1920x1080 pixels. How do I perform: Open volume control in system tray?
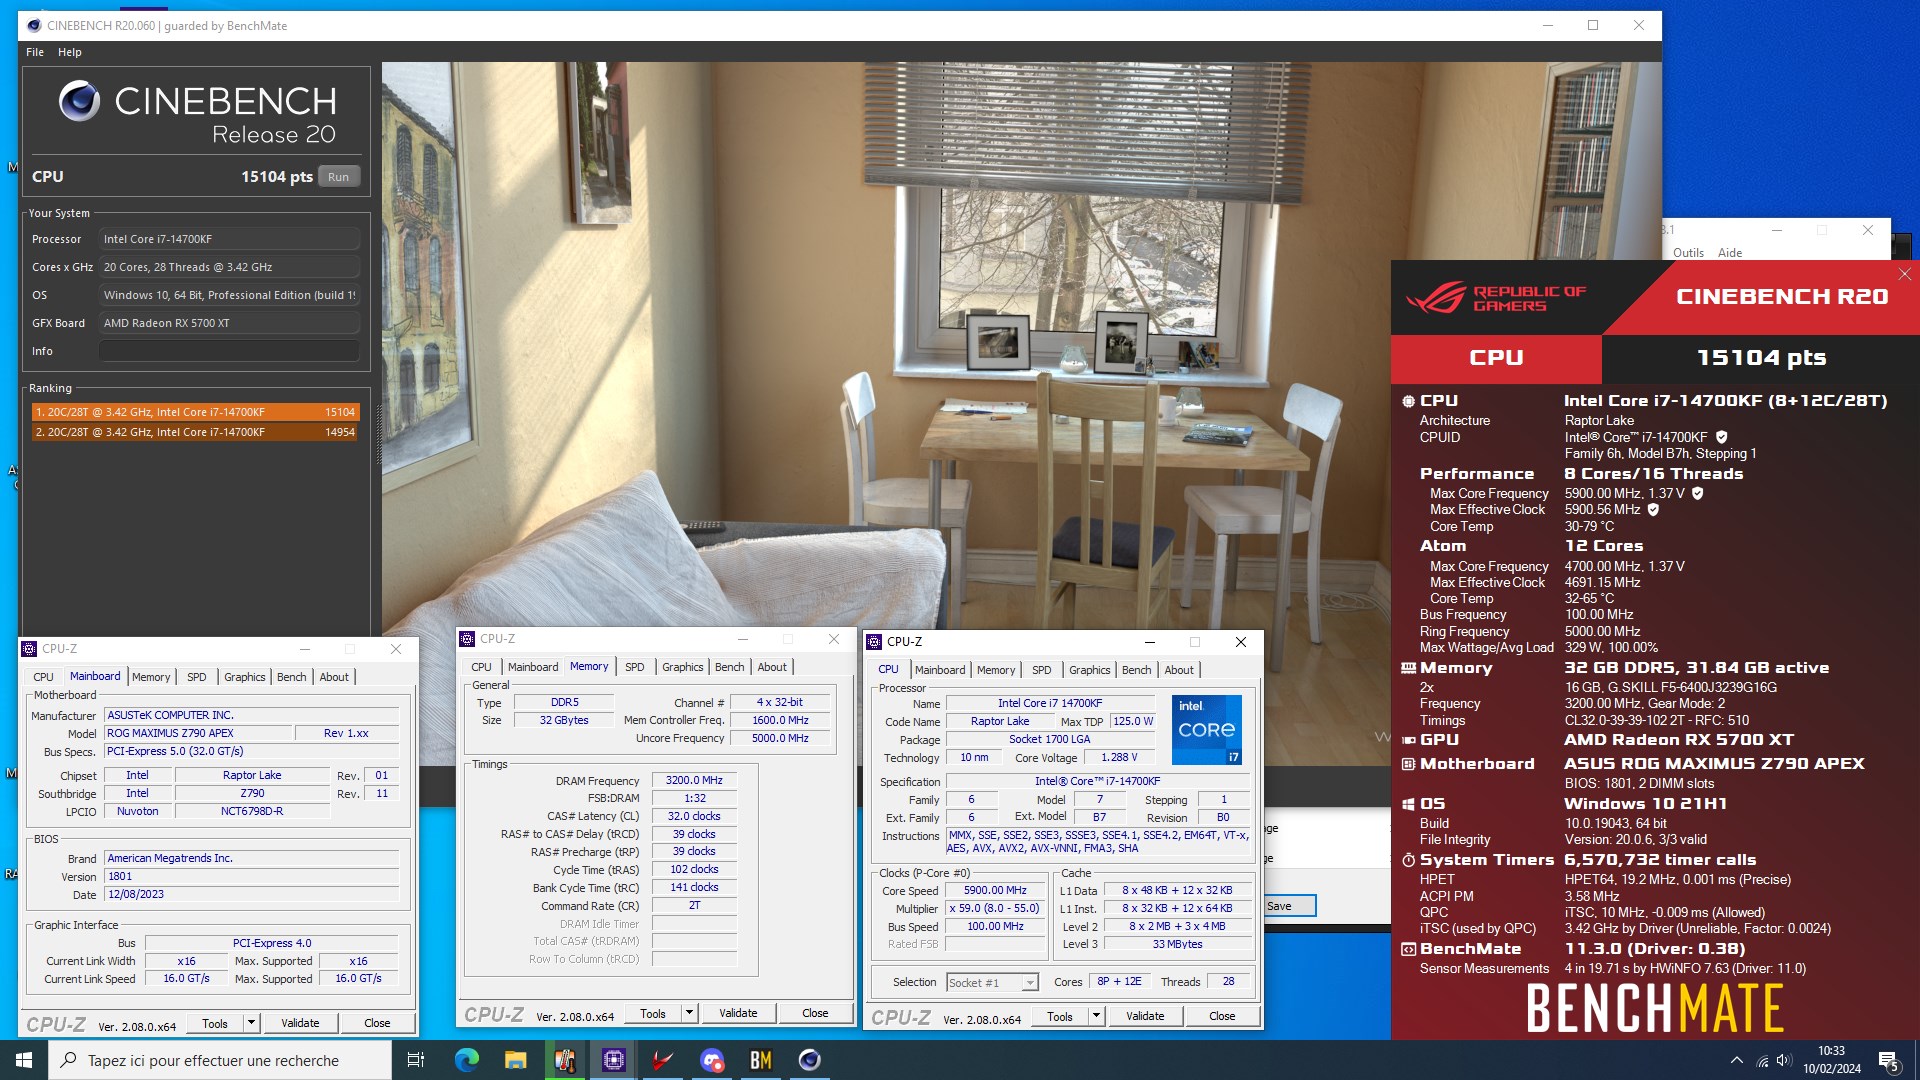point(1785,1060)
